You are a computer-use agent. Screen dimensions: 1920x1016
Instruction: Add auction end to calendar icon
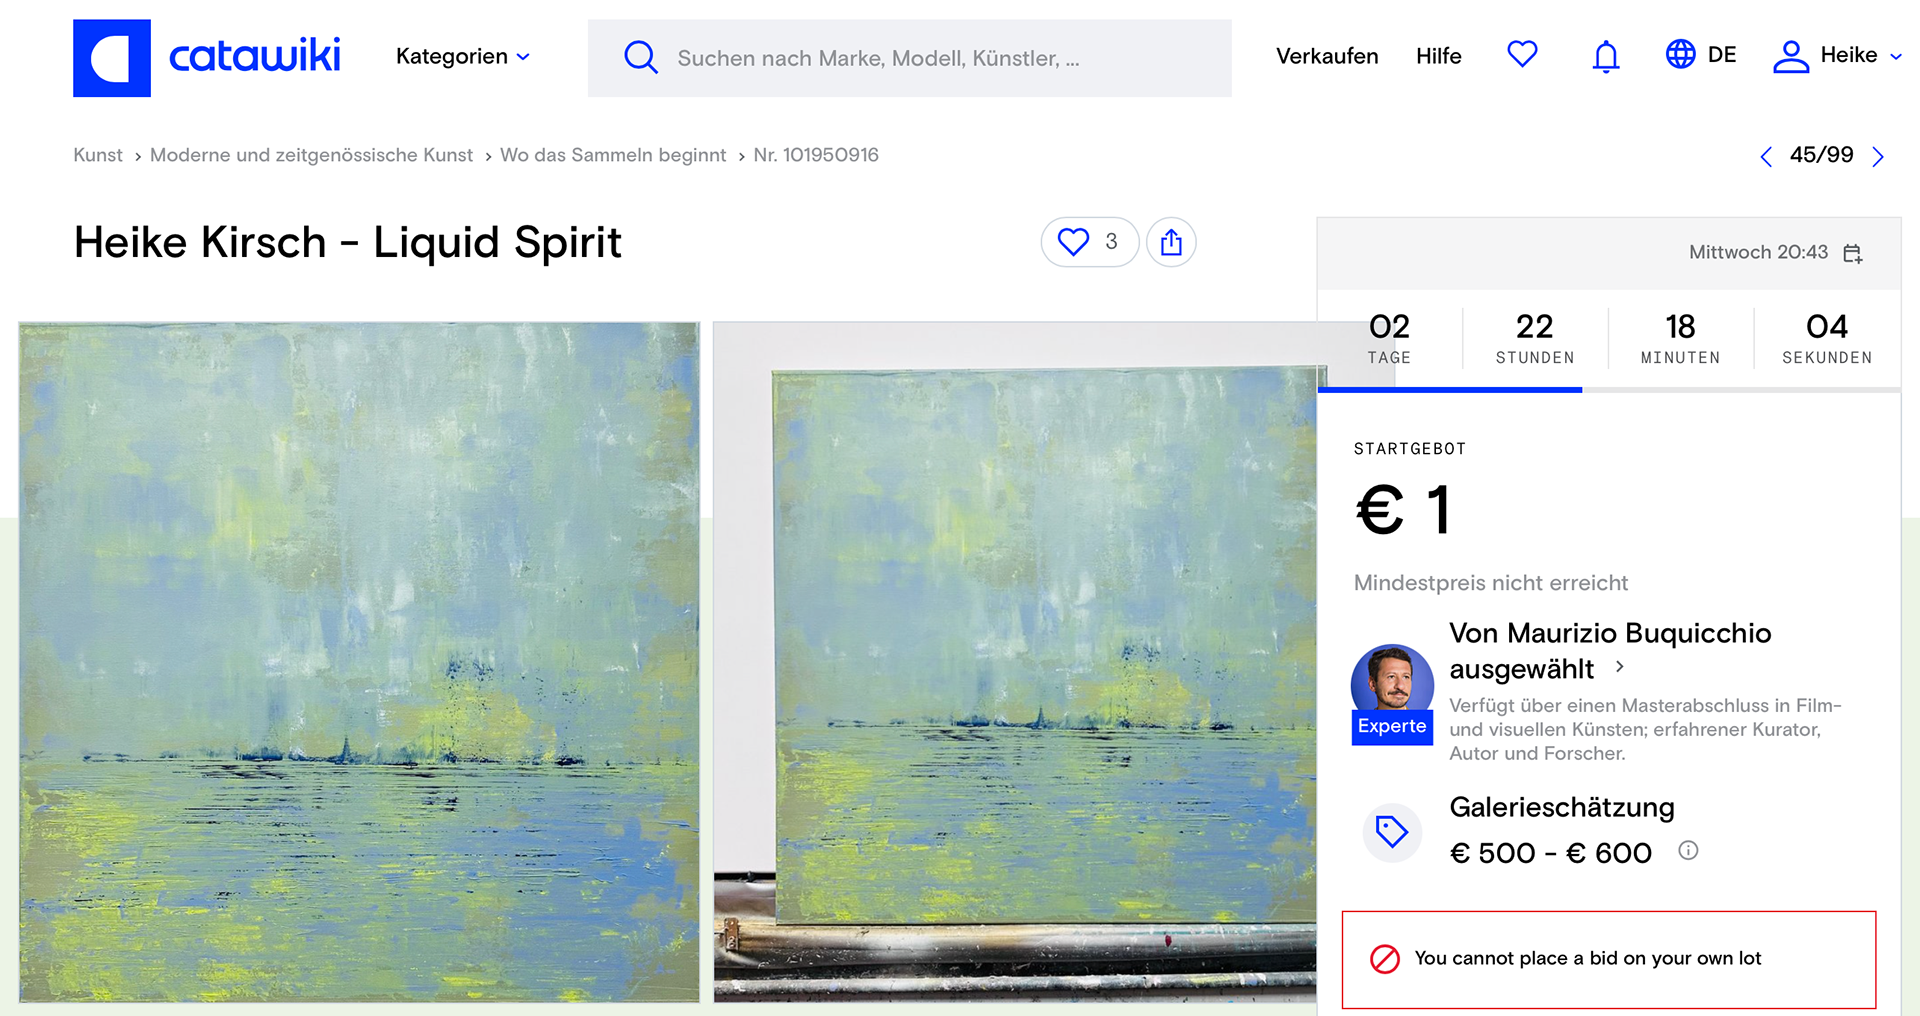[x=1852, y=253]
